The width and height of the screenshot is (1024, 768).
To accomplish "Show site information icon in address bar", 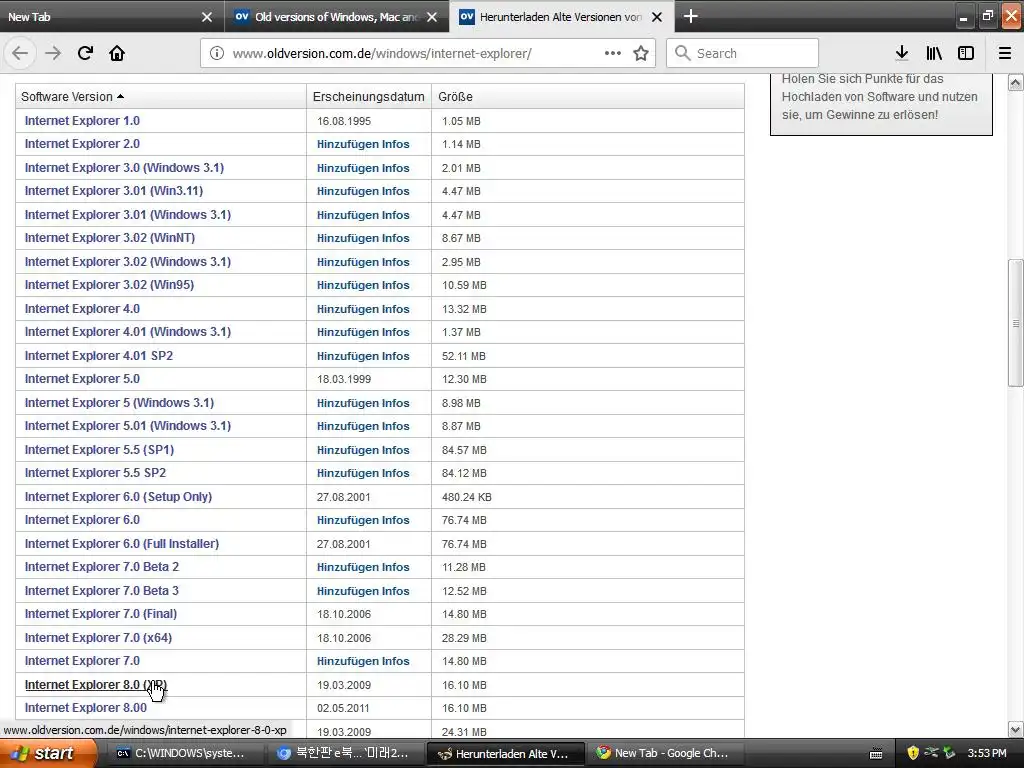I will coord(217,53).
